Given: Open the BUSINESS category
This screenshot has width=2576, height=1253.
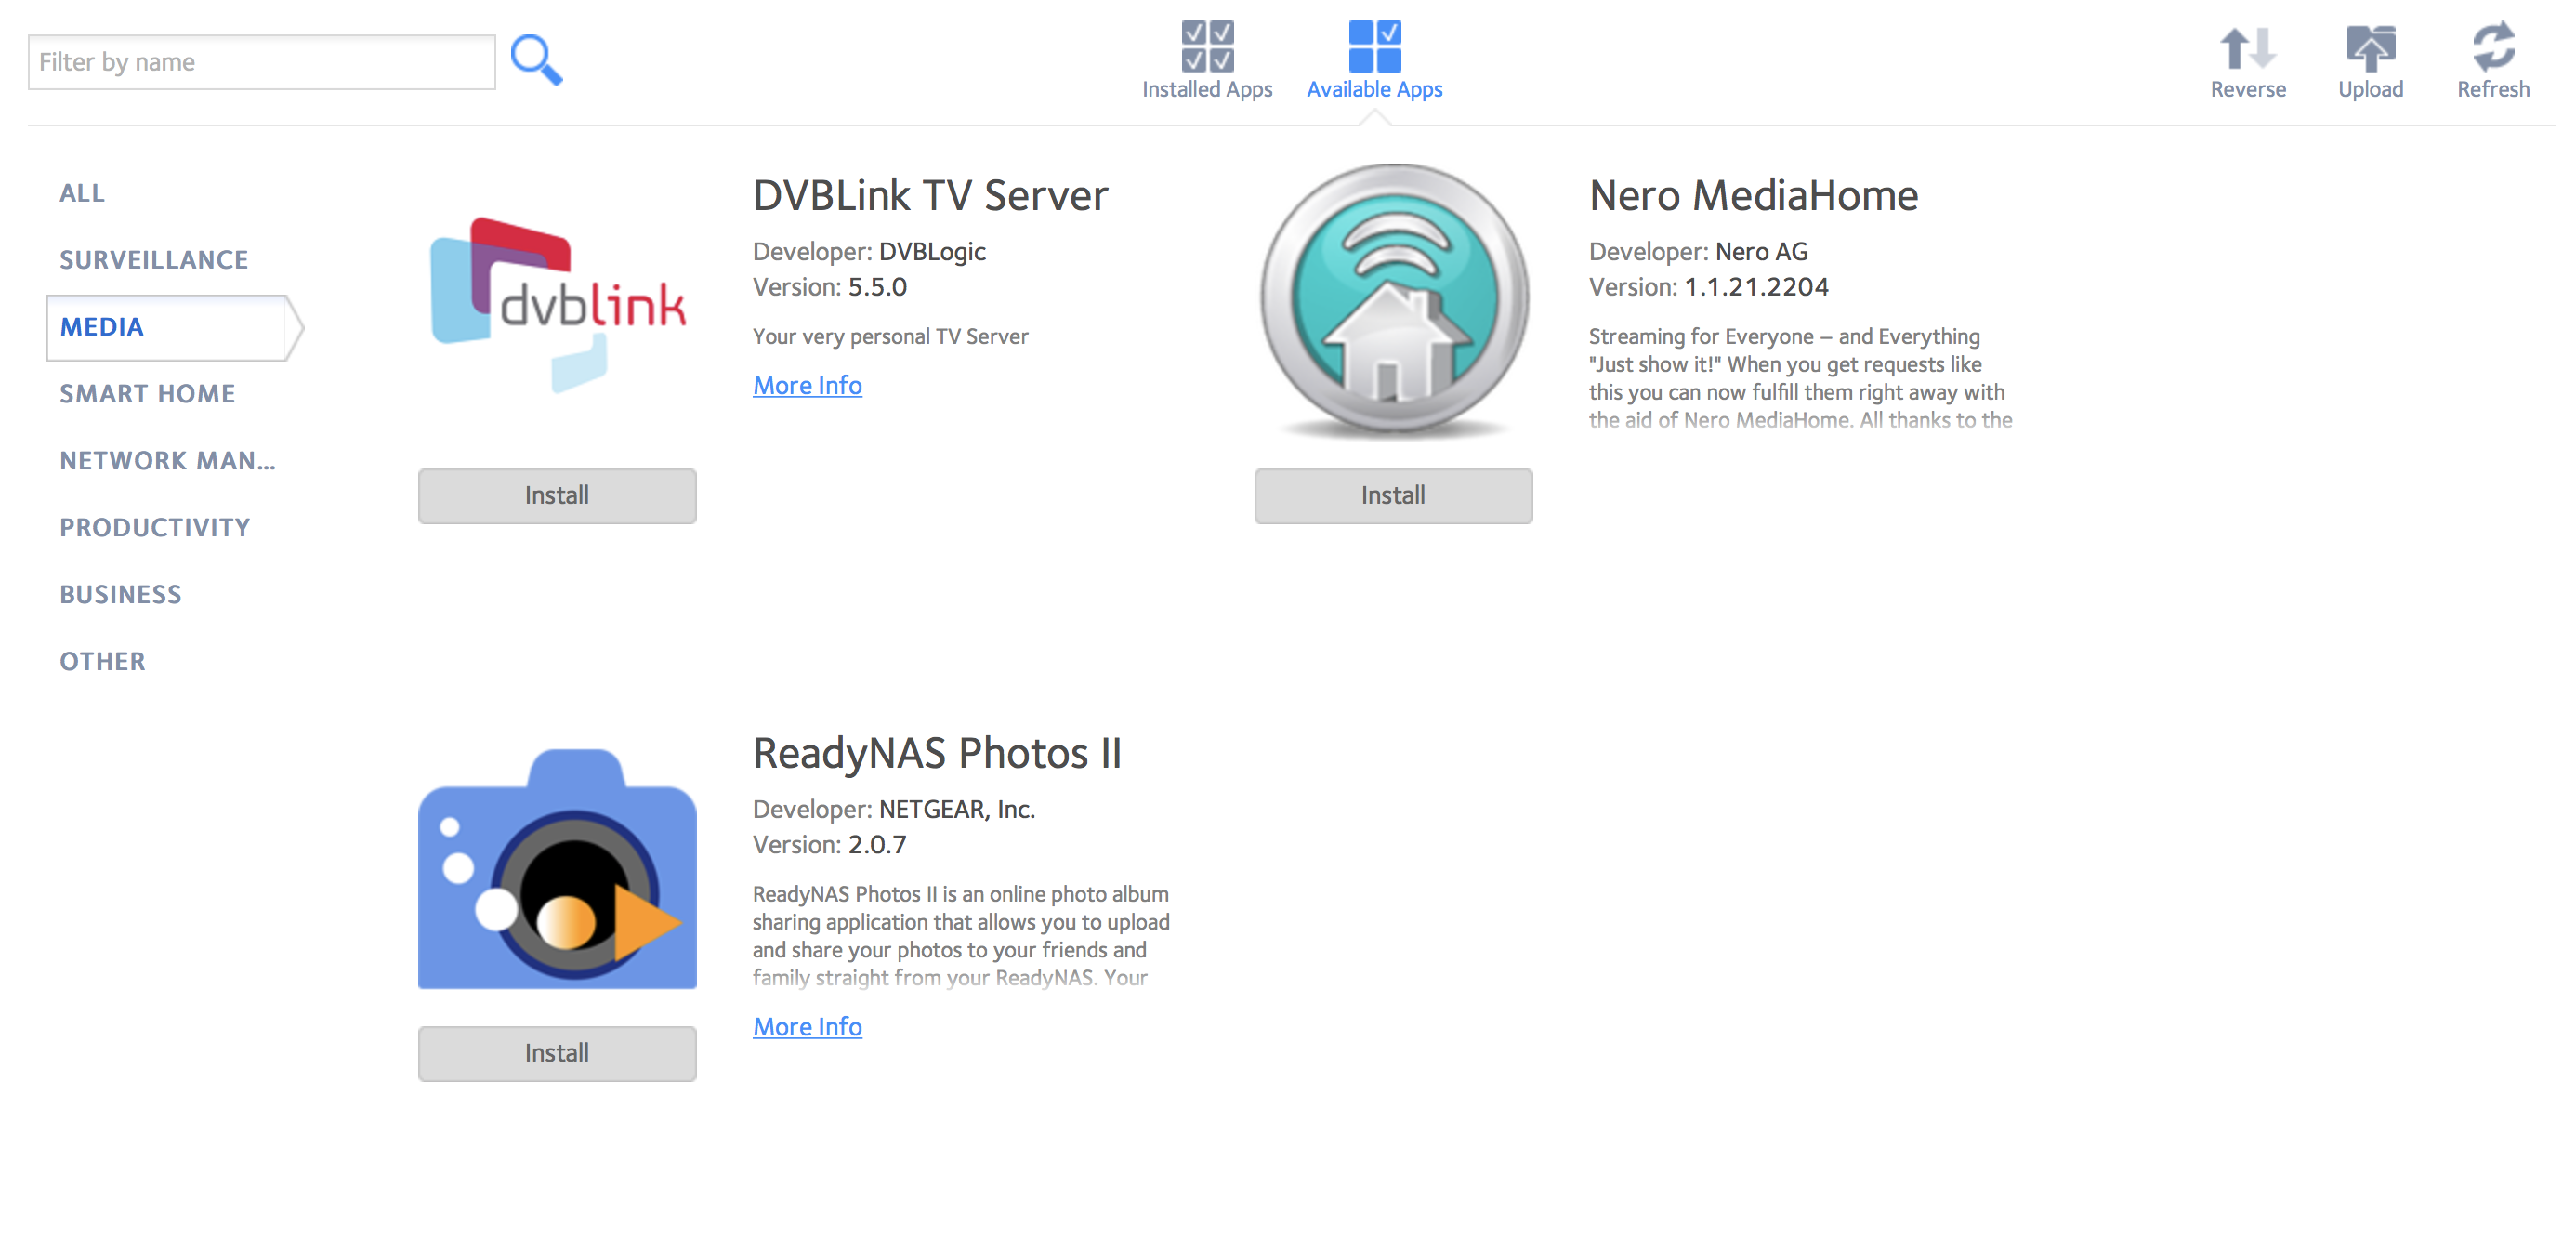Looking at the screenshot, I should point(120,595).
